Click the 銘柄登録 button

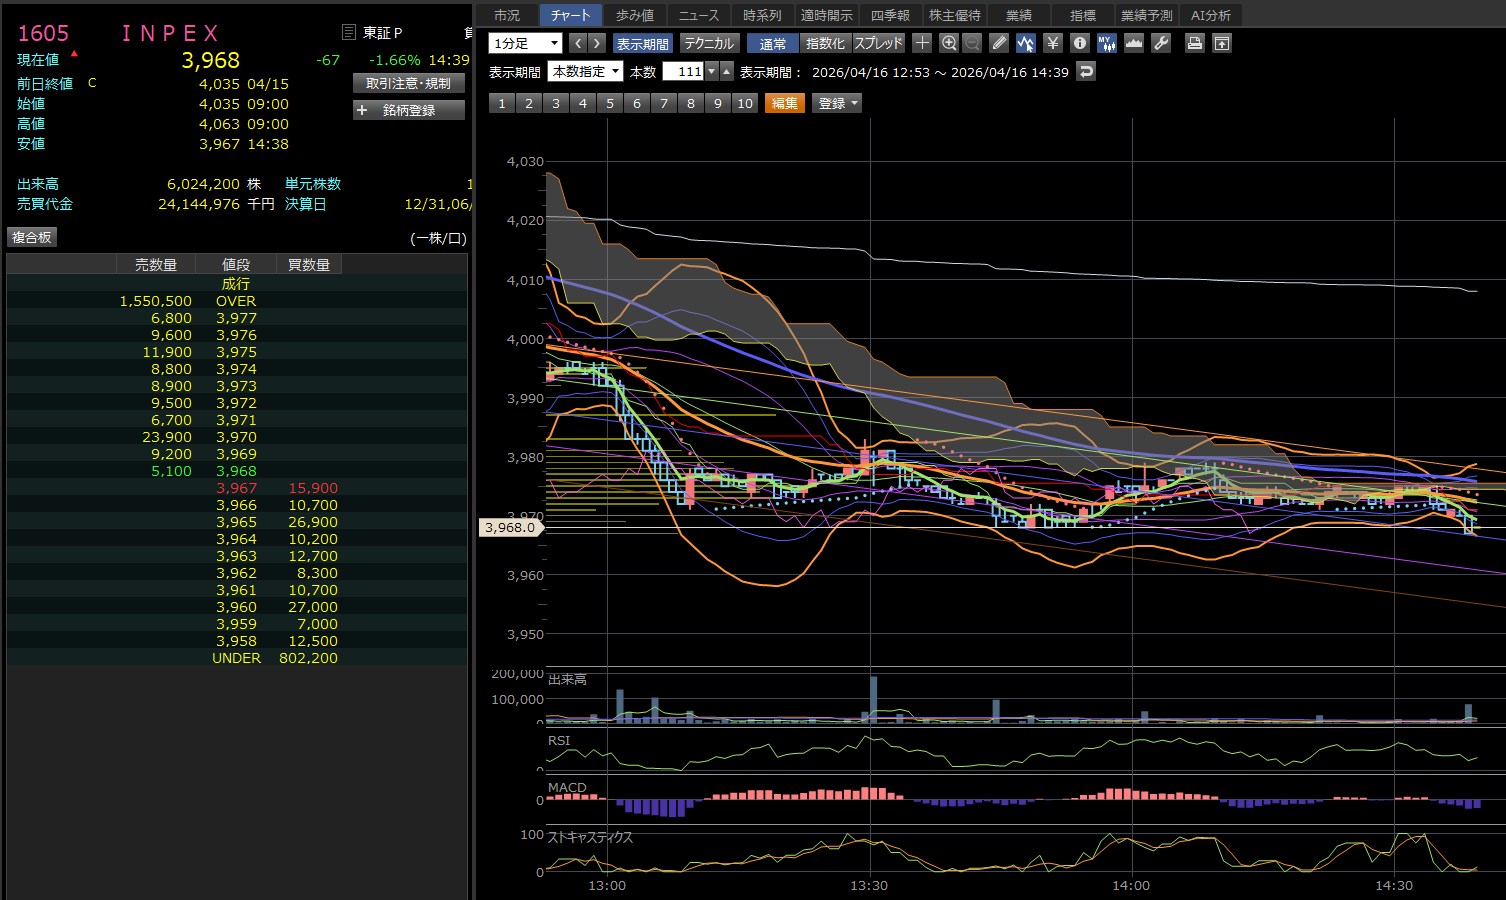pyautogui.click(x=409, y=110)
